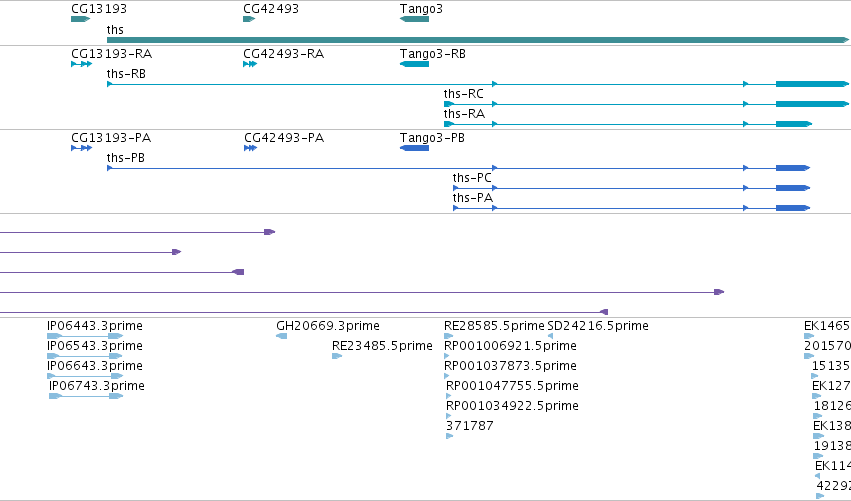
Task: Click the shortest purple feature line
Action: (x=90, y=252)
